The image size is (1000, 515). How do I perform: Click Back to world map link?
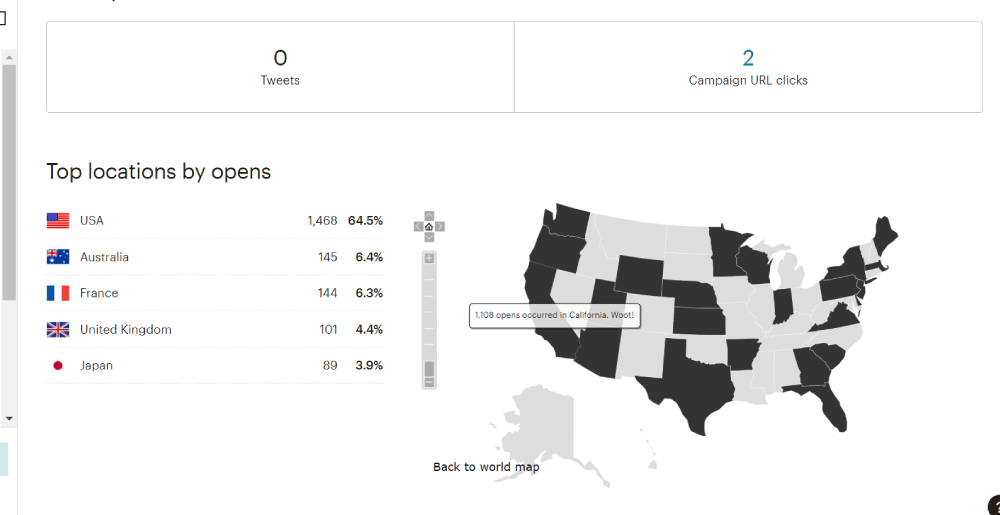[486, 467]
